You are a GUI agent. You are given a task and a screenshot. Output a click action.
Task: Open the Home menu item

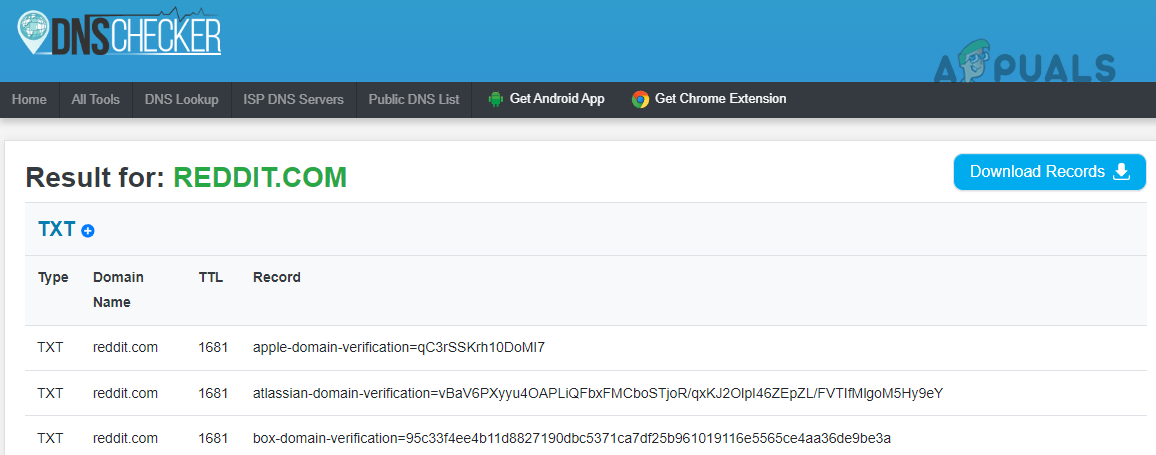(29, 100)
